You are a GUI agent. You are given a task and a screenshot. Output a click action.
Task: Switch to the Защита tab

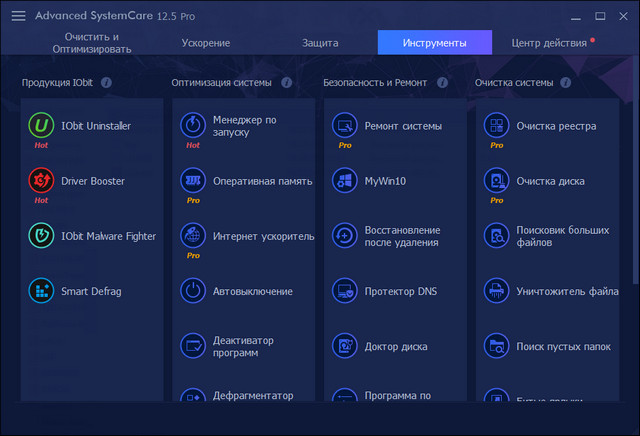click(x=320, y=43)
